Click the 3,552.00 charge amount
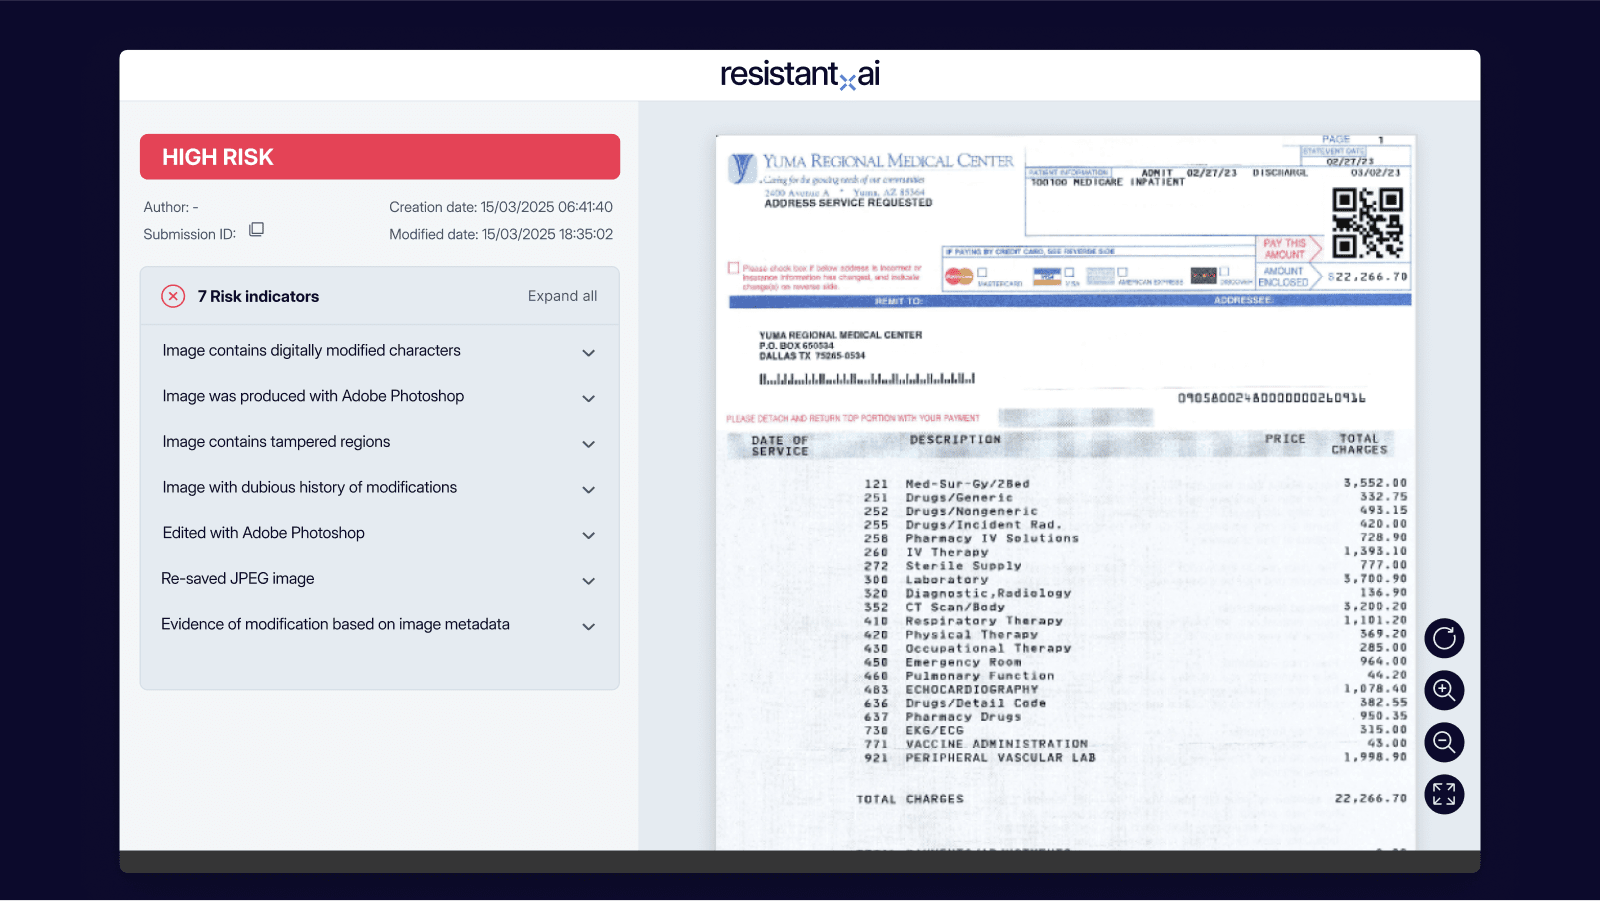Viewport: 1600px width, 901px height. 1375,483
